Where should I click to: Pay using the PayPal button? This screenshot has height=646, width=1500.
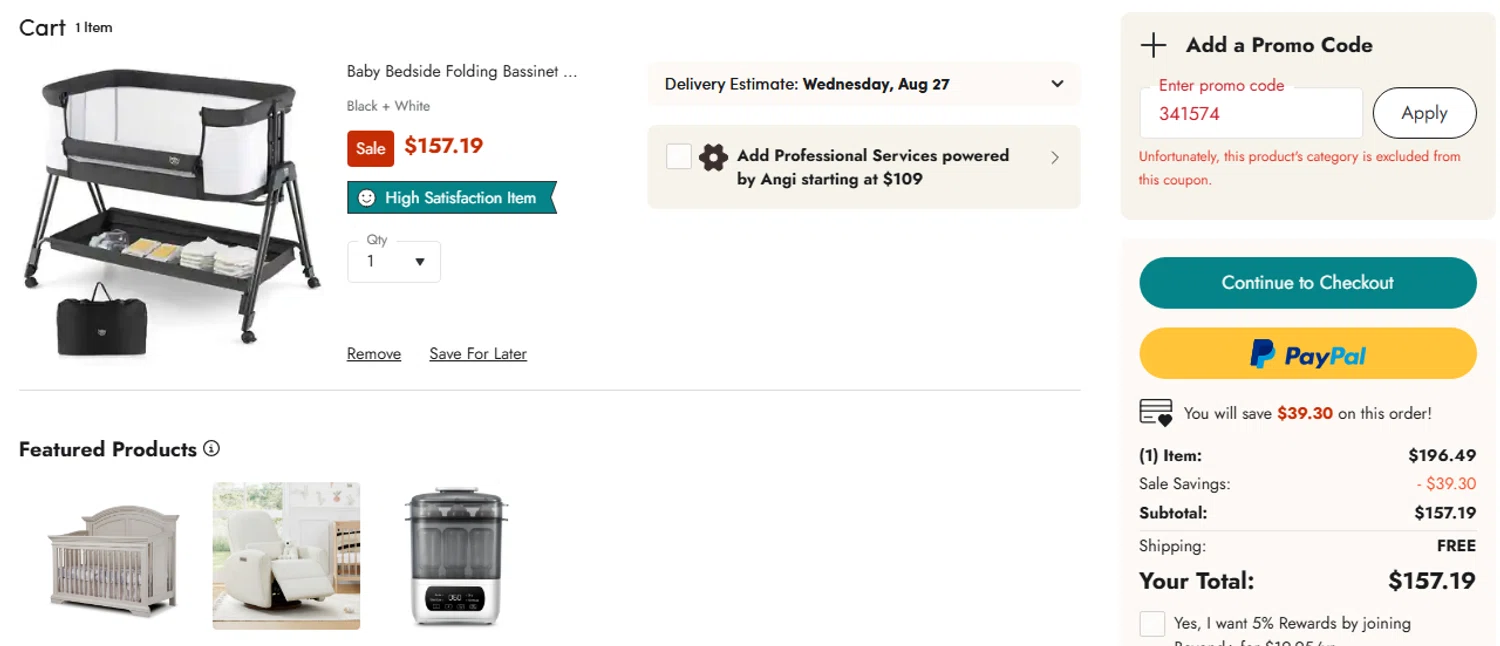1307,354
